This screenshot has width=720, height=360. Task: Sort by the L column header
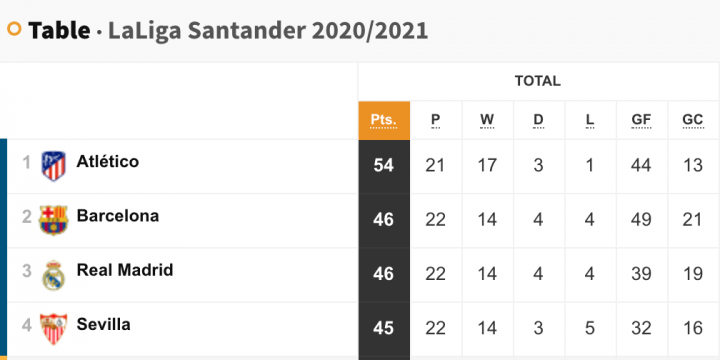tap(590, 120)
